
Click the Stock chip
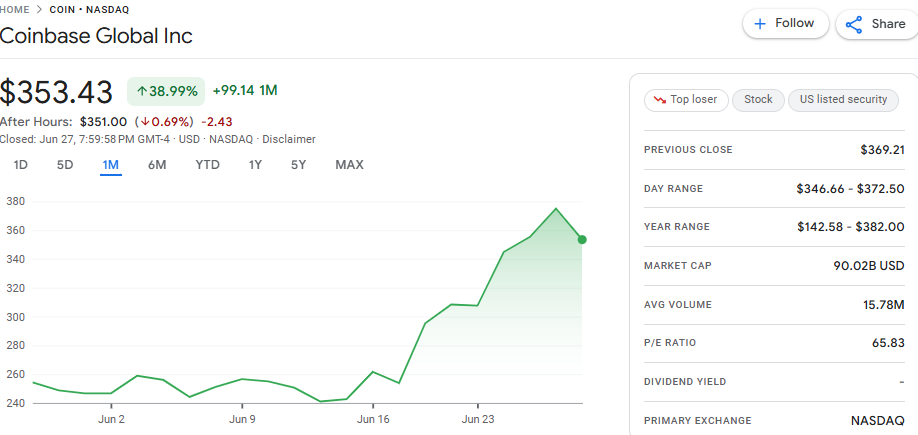point(758,100)
